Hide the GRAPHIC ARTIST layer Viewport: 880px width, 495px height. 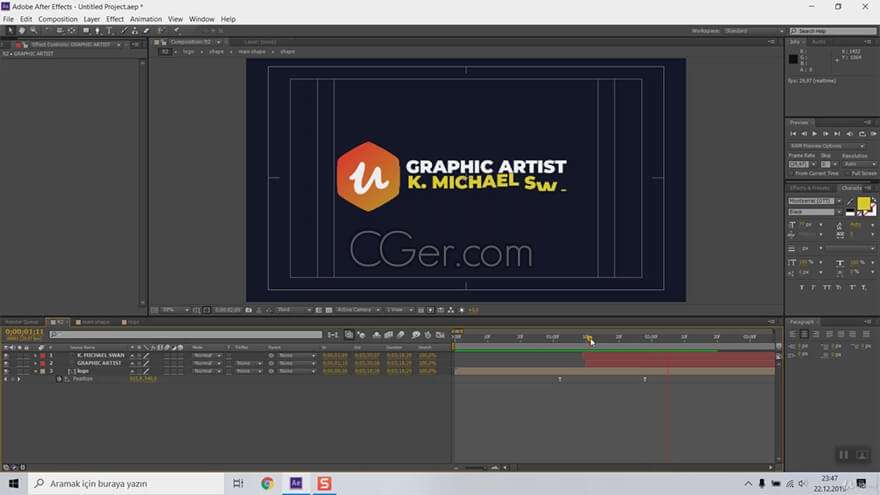[x=6, y=363]
